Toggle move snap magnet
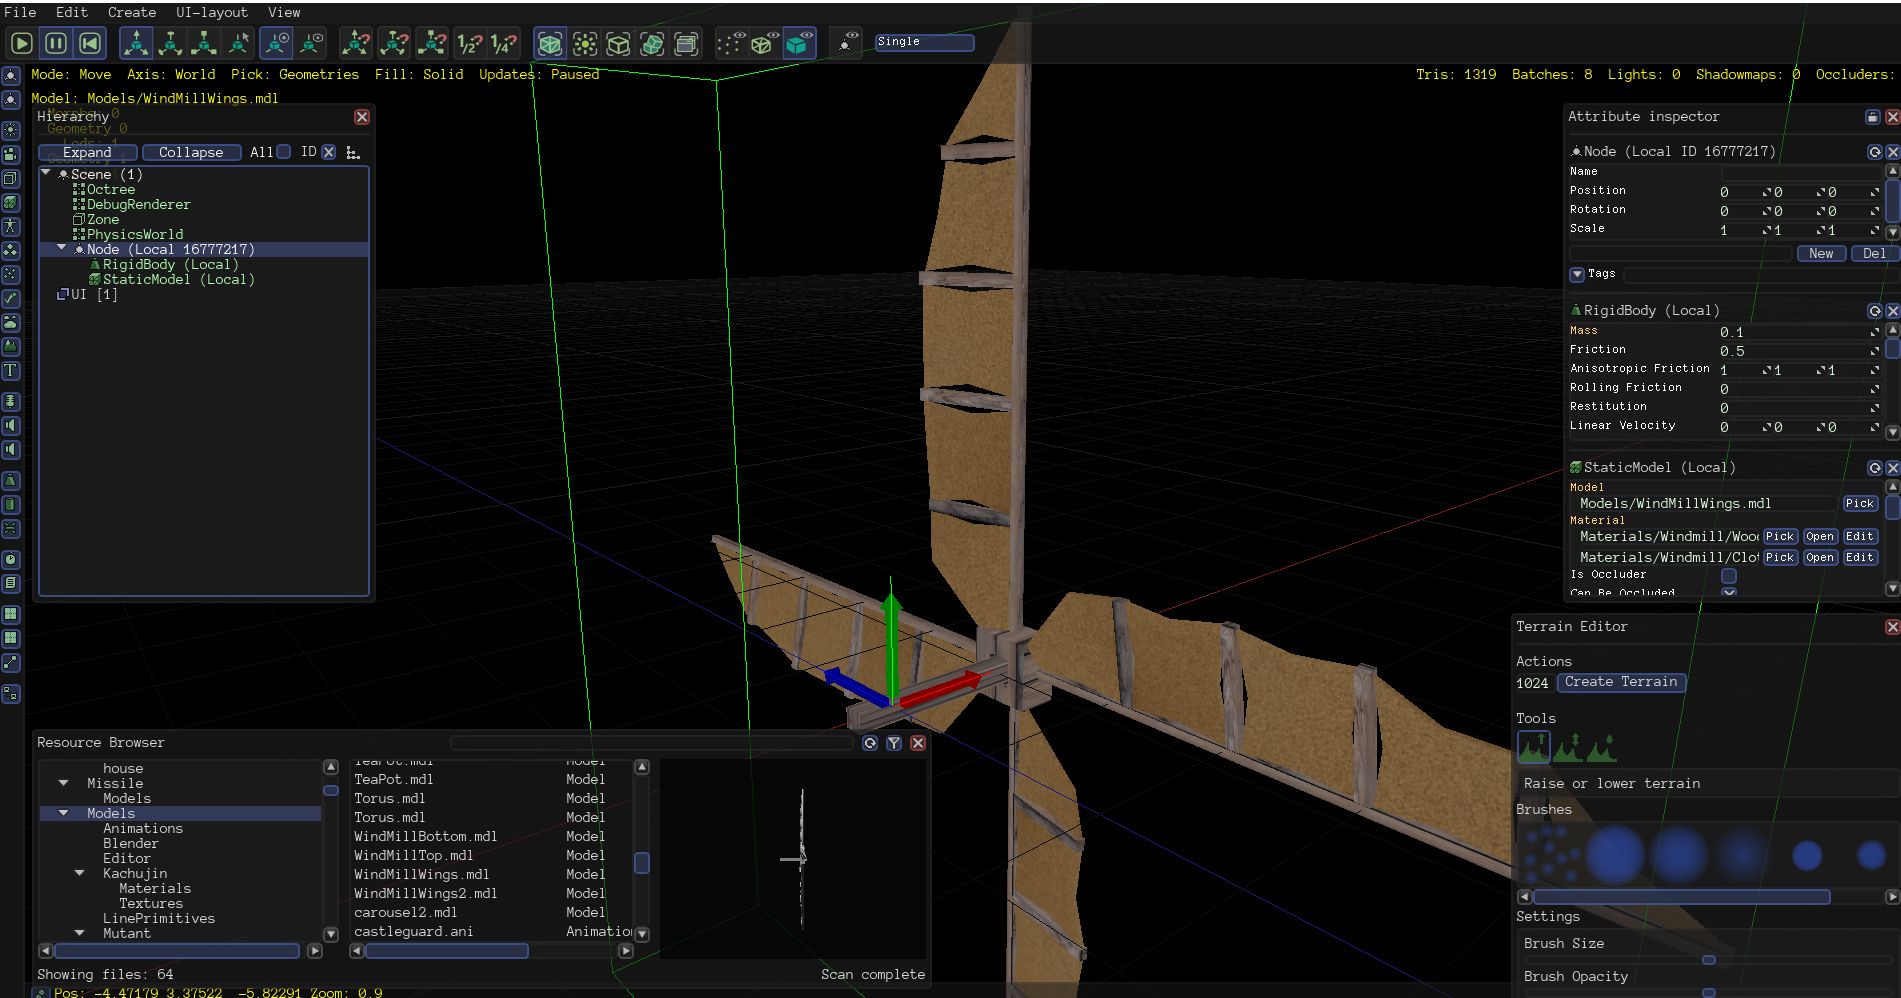The image size is (1901, 998). [356, 43]
